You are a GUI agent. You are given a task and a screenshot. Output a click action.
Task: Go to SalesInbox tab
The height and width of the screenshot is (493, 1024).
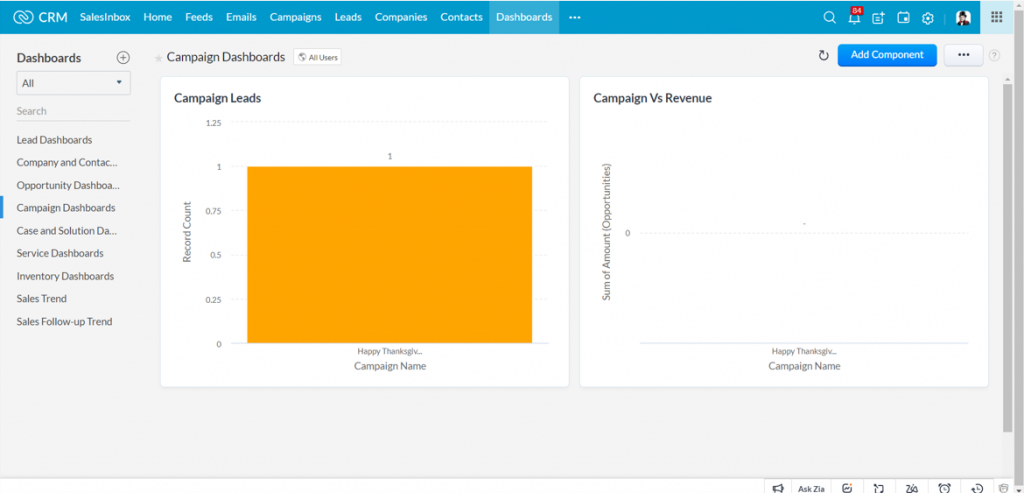(105, 18)
